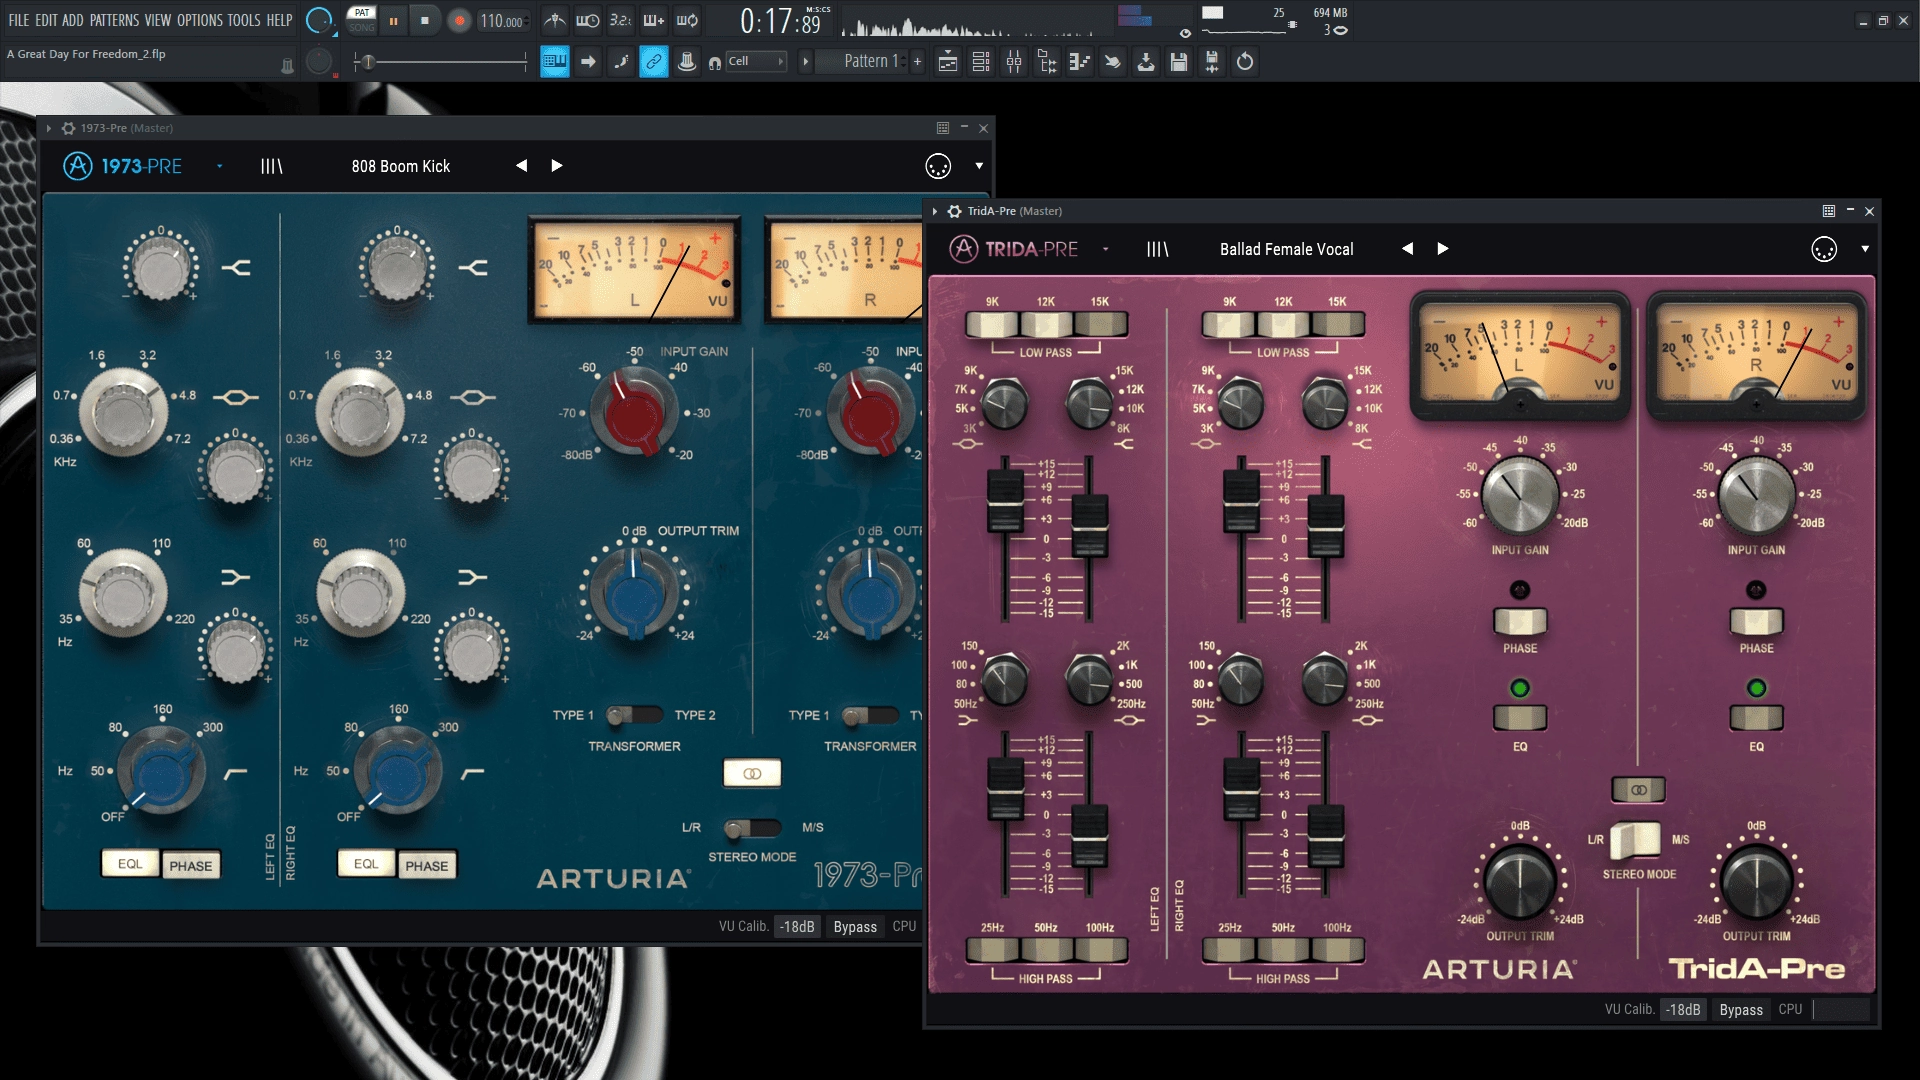
Task: Click the record button
Action: 459,21
